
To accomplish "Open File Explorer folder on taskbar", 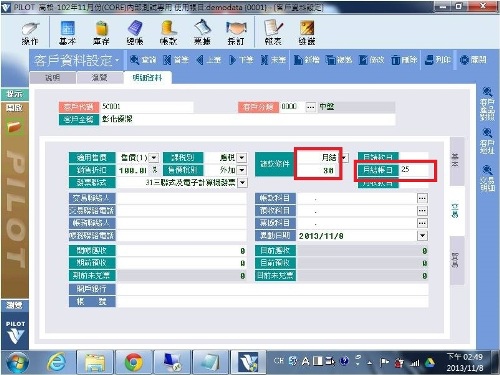I will (x=95, y=362).
